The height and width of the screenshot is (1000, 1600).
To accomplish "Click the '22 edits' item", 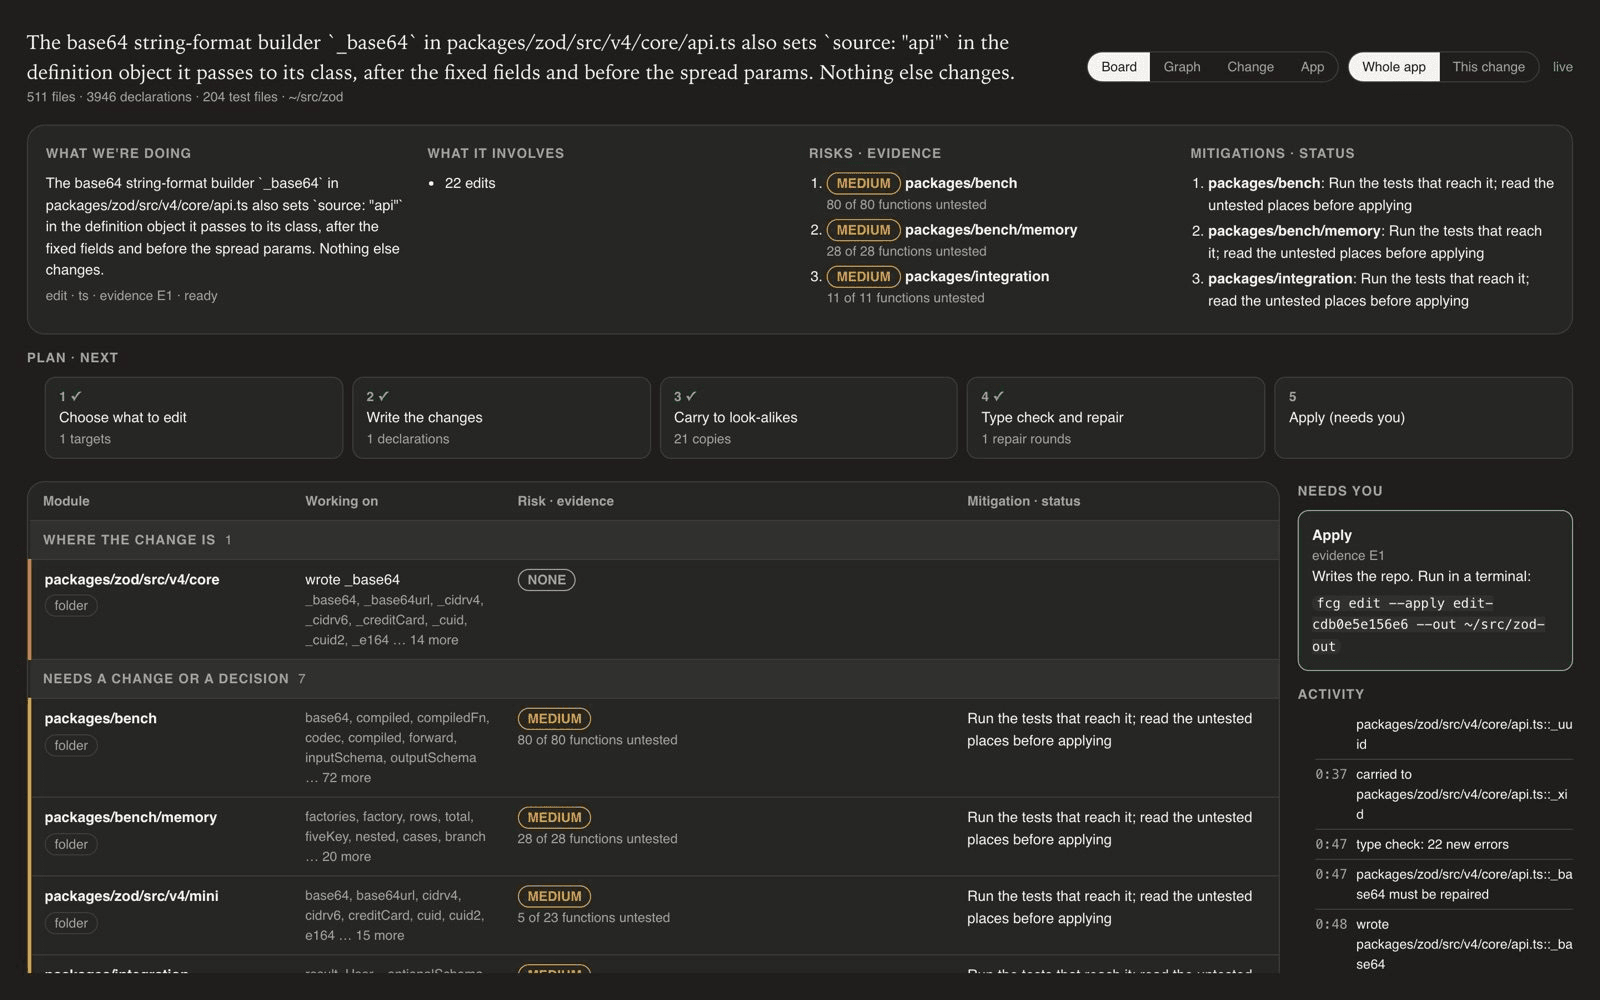I will tap(470, 184).
